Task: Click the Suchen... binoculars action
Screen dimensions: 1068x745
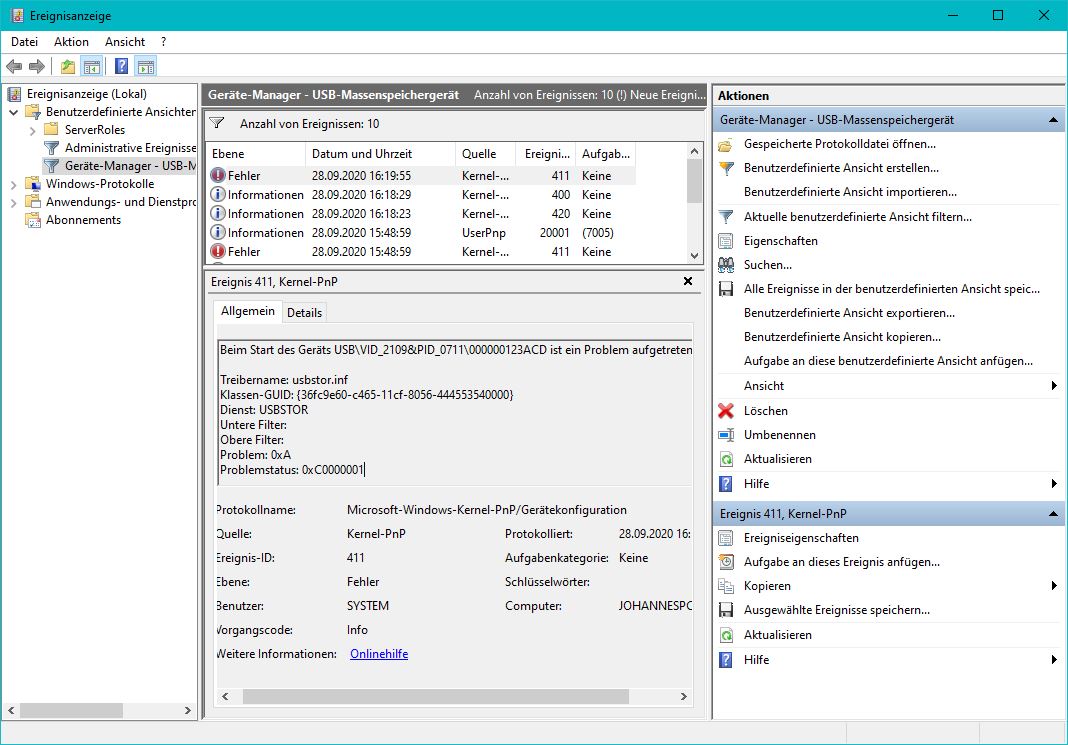Action: coord(768,264)
